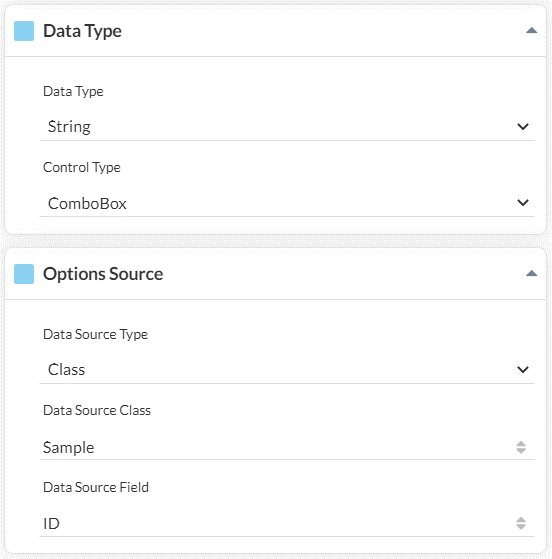Click the Data Type section title

point(82,31)
